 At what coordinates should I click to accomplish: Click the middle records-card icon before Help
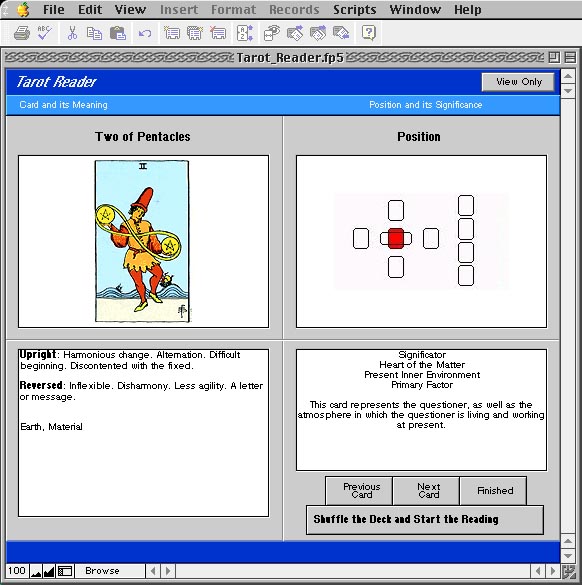point(318,33)
